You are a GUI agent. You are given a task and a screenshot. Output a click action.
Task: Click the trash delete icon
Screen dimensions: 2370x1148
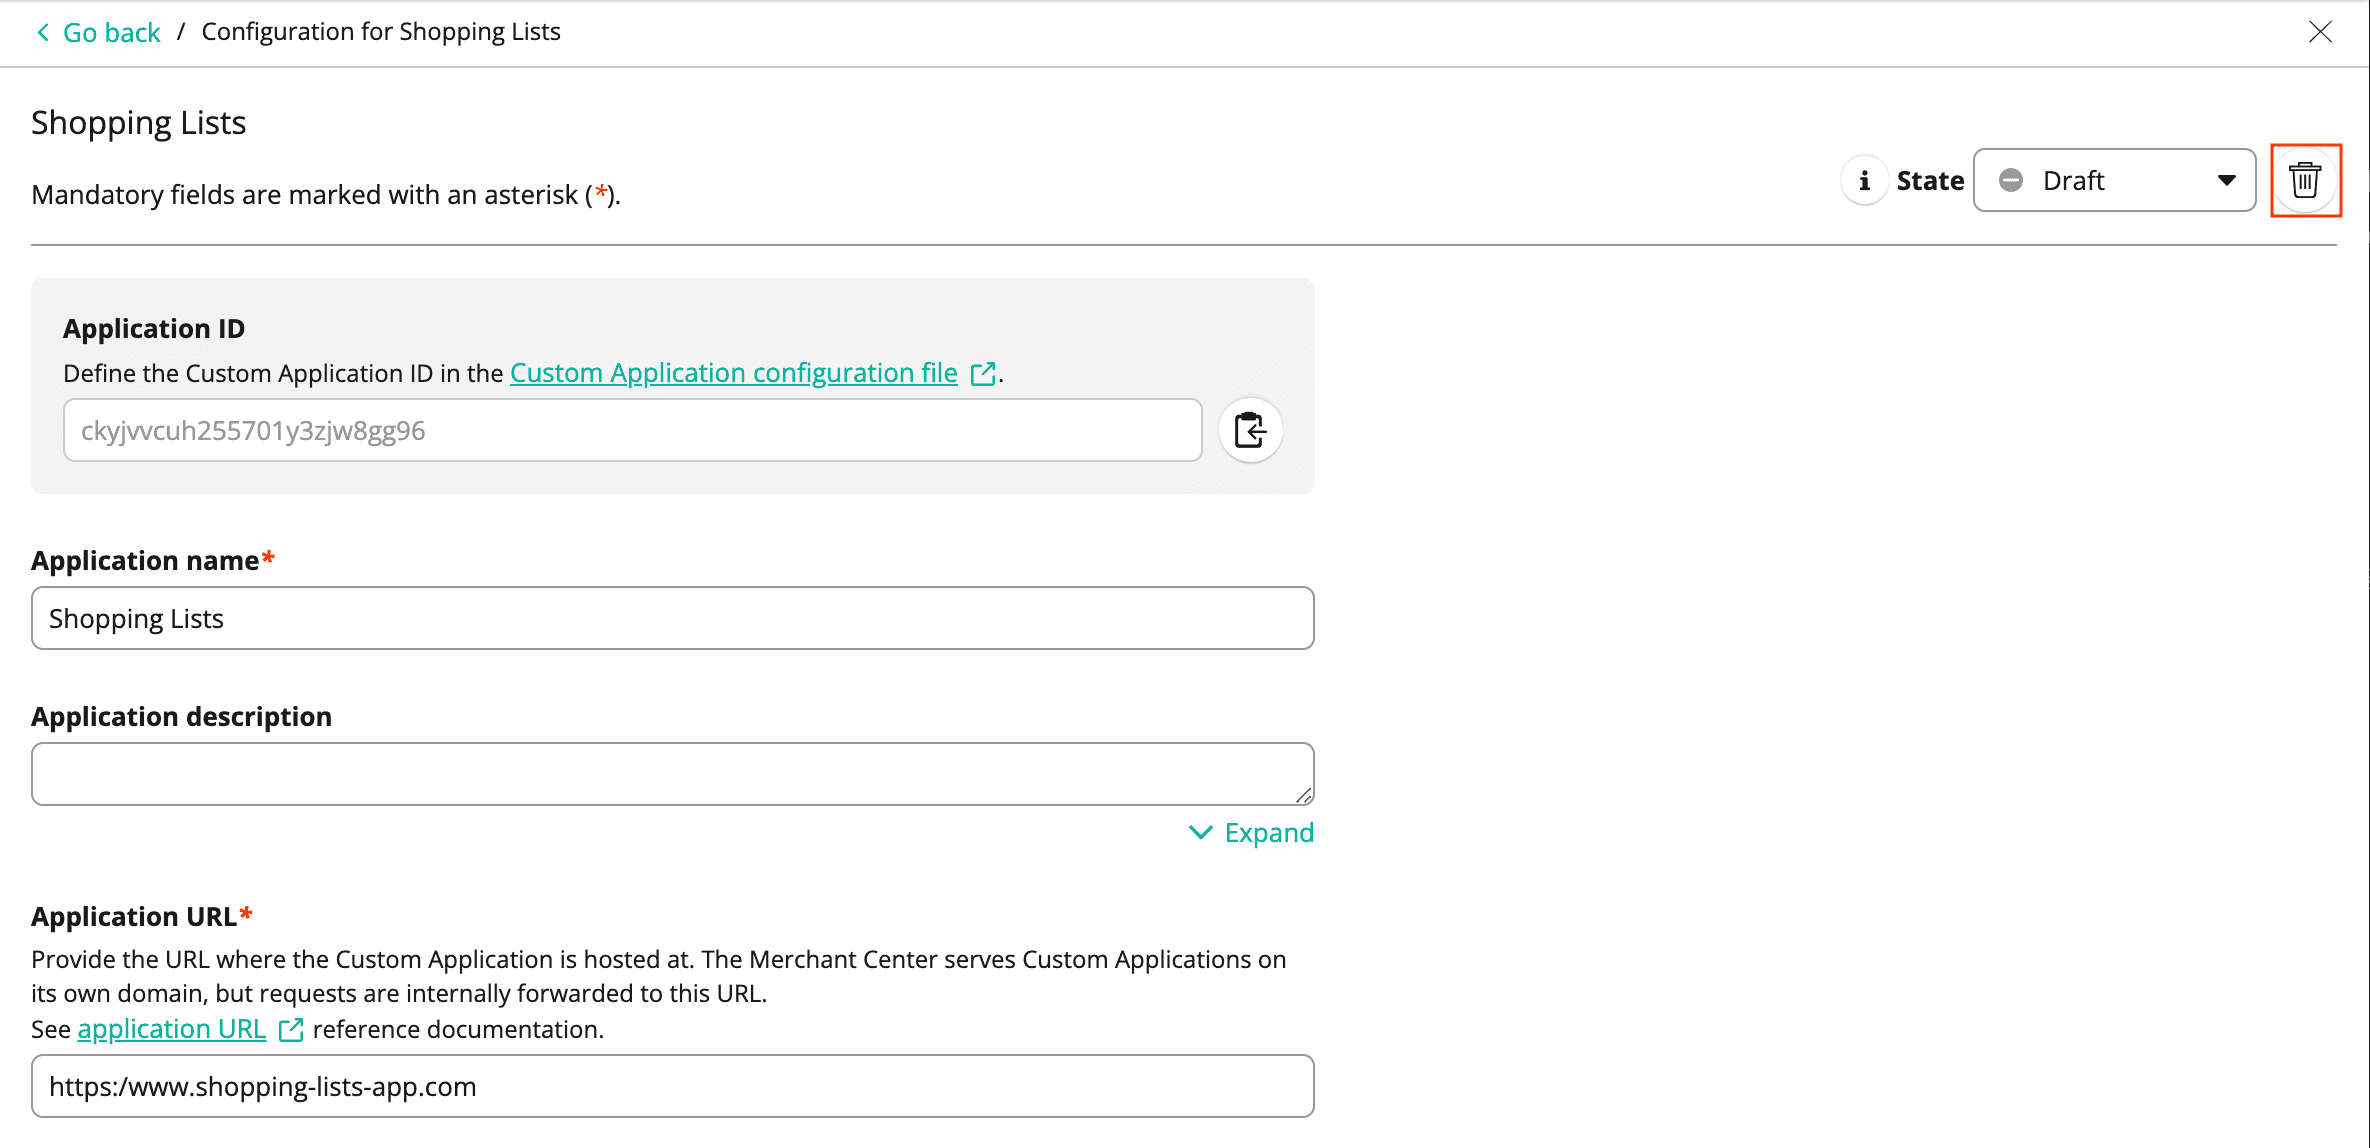coord(2305,181)
